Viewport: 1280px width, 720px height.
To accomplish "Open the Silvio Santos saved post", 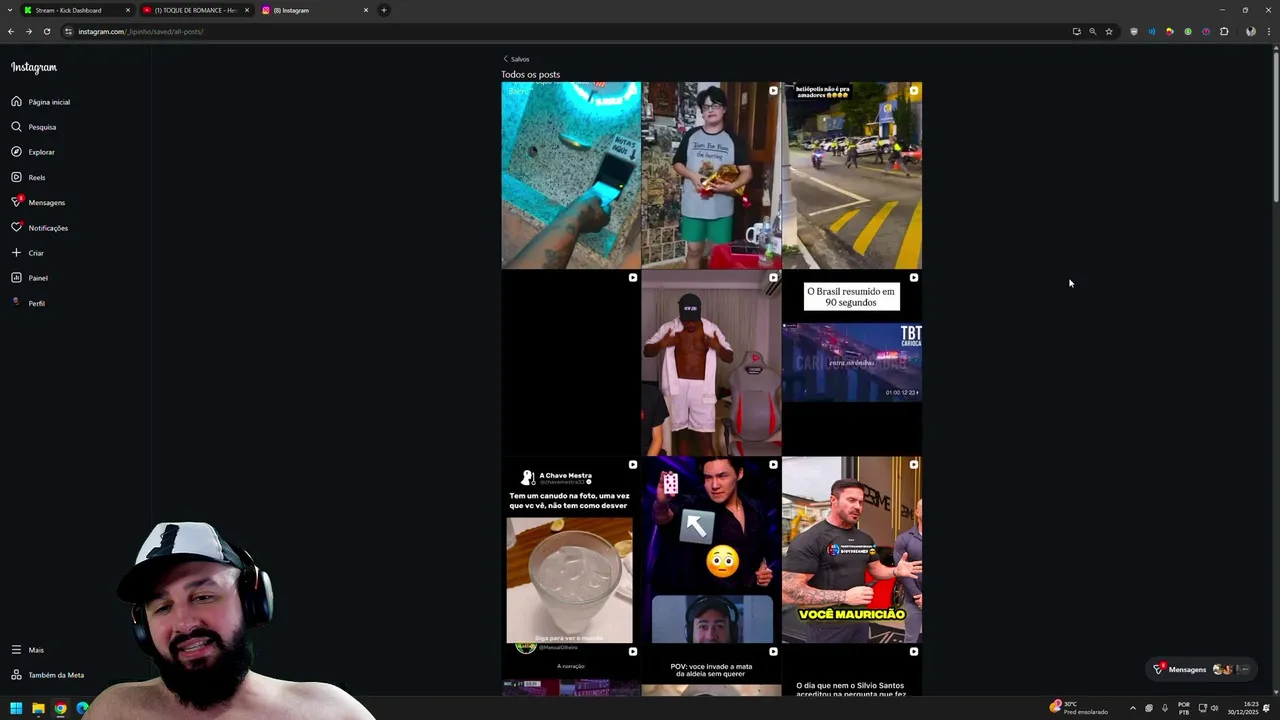I will pos(852,670).
